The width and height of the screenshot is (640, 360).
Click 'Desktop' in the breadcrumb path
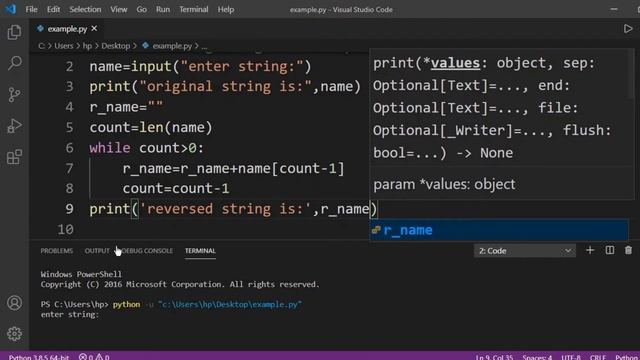(116, 46)
